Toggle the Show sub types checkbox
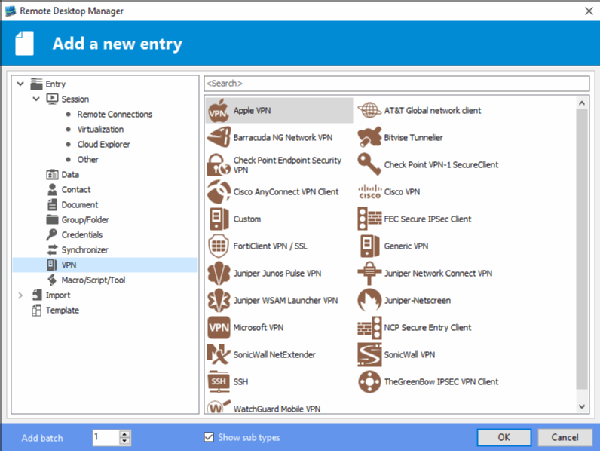 pos(209,437)
